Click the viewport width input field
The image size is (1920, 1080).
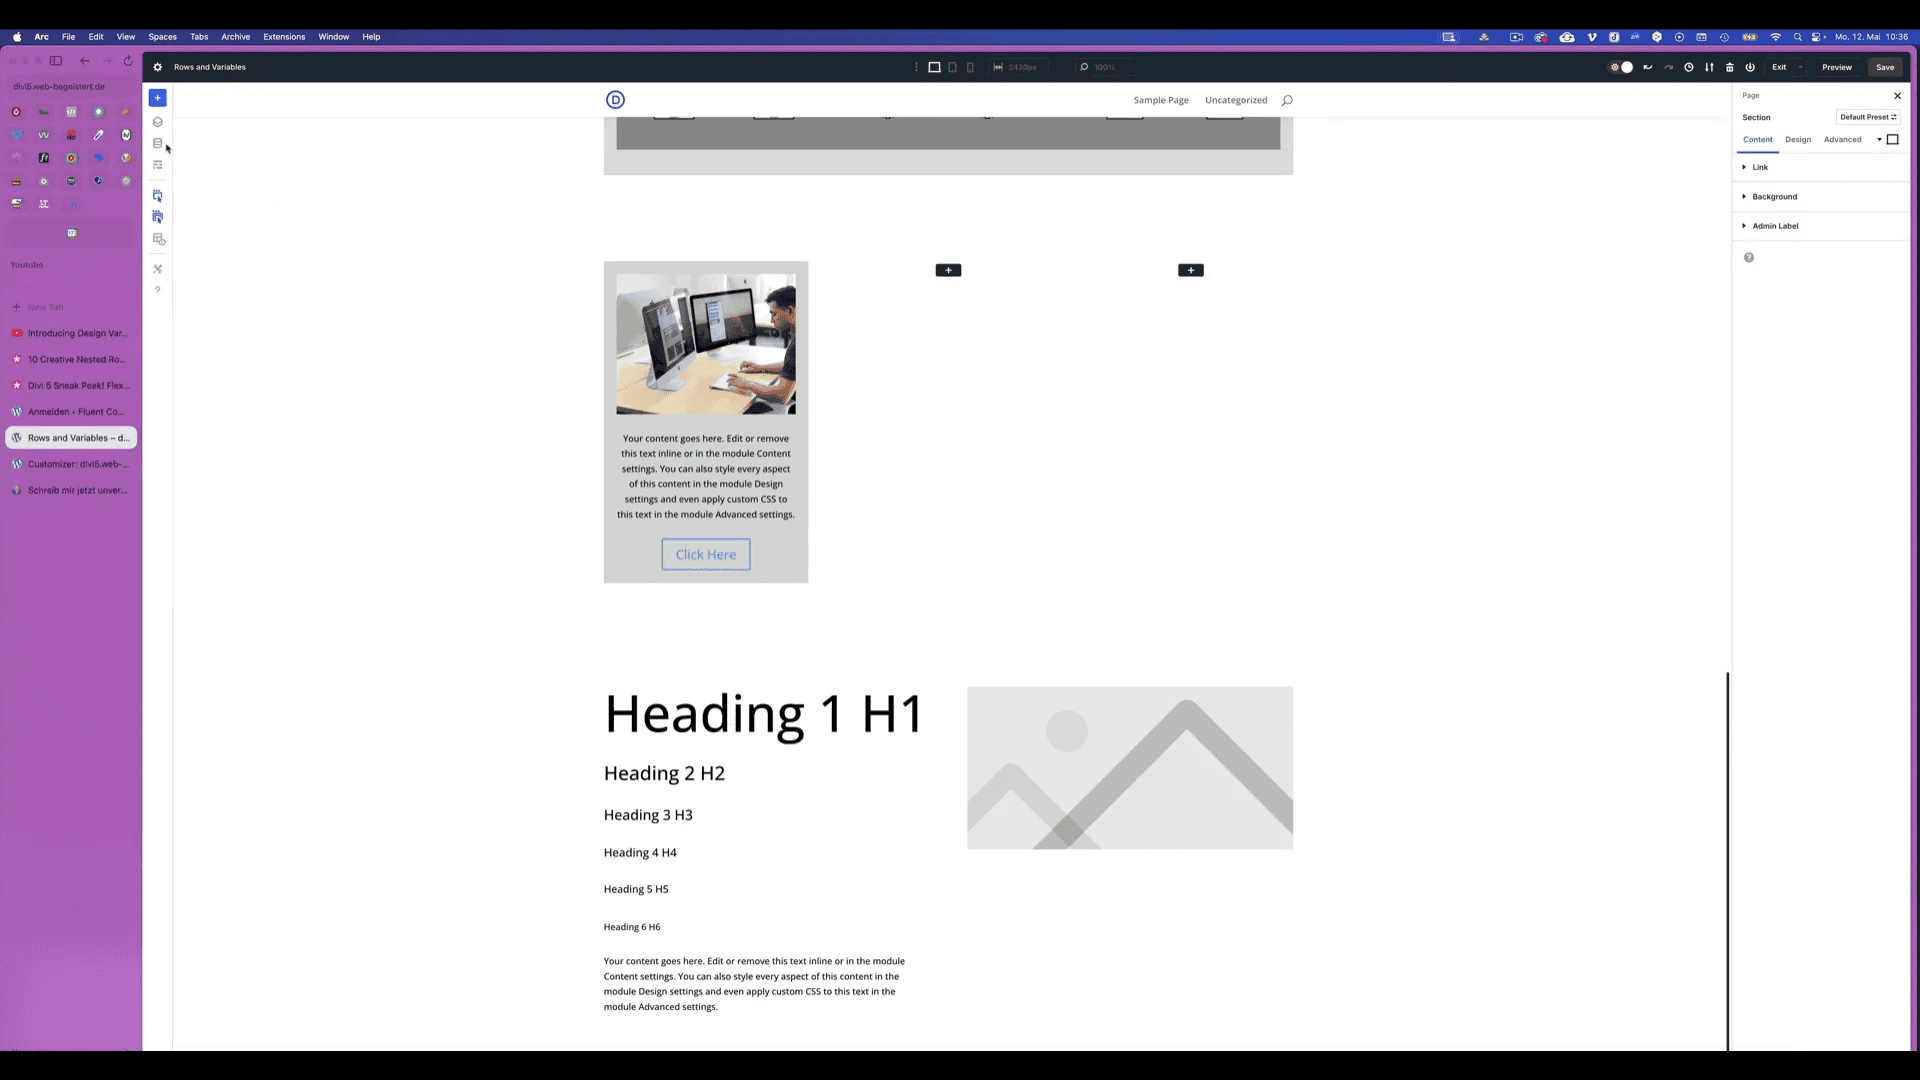pos(1020,67)
